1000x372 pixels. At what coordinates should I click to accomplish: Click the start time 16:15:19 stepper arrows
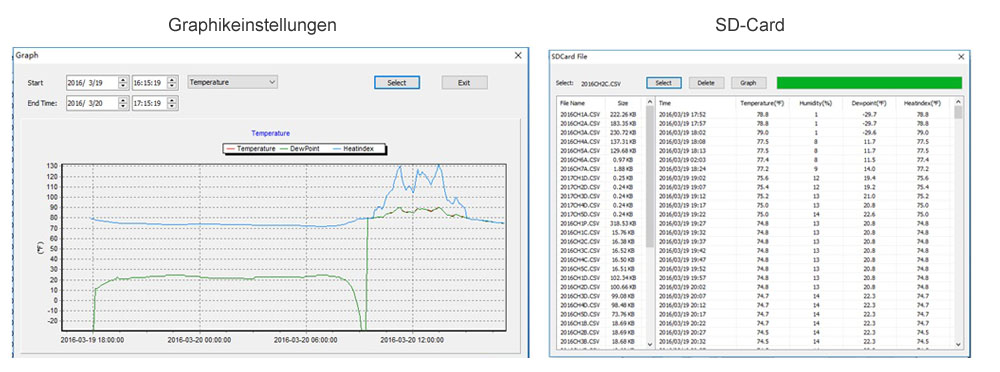click(x=172, y=82)
